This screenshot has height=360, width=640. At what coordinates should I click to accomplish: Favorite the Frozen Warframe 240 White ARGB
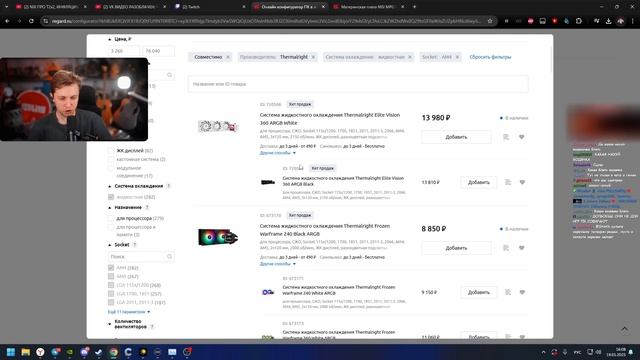click(522, 292)
